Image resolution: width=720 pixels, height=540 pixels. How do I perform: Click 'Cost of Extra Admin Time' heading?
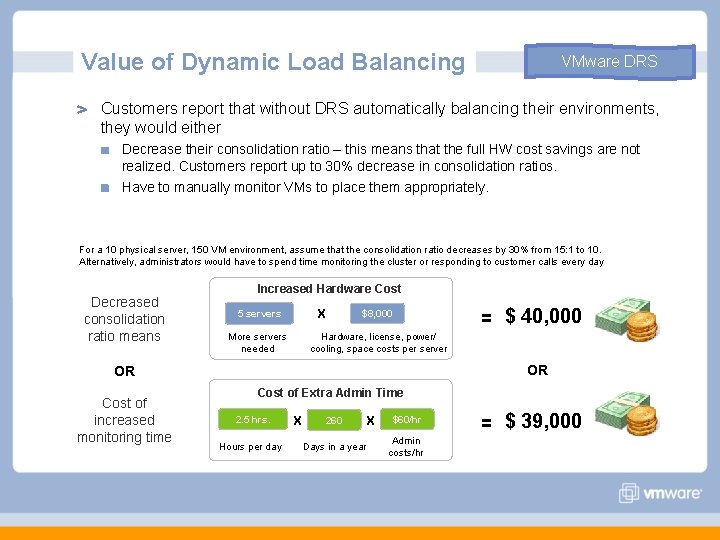(x=330, y=393)
